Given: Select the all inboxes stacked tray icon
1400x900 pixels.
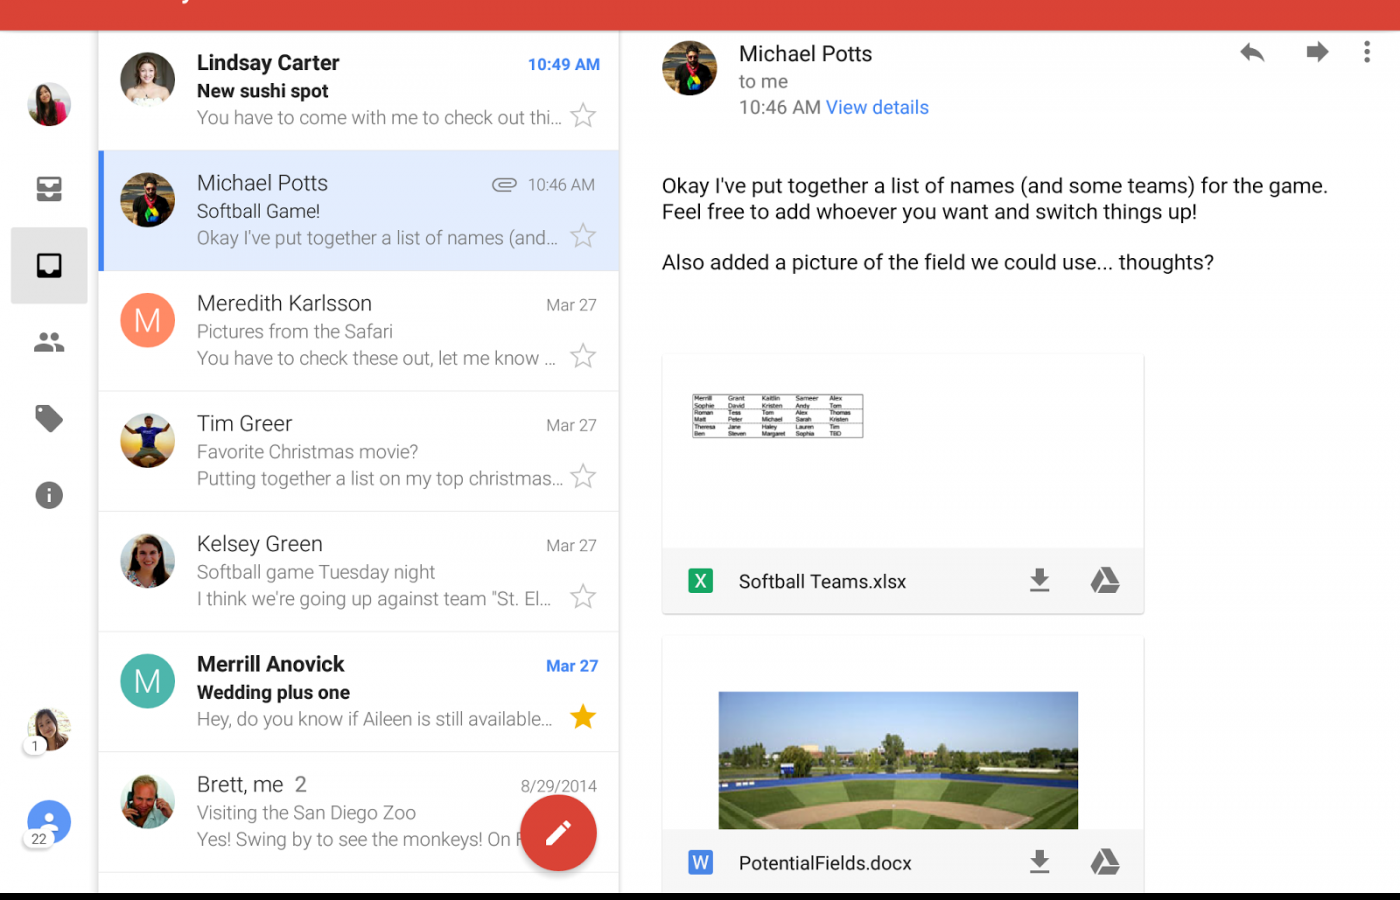Looking at the screenshot, I should [x=49, y=188].
